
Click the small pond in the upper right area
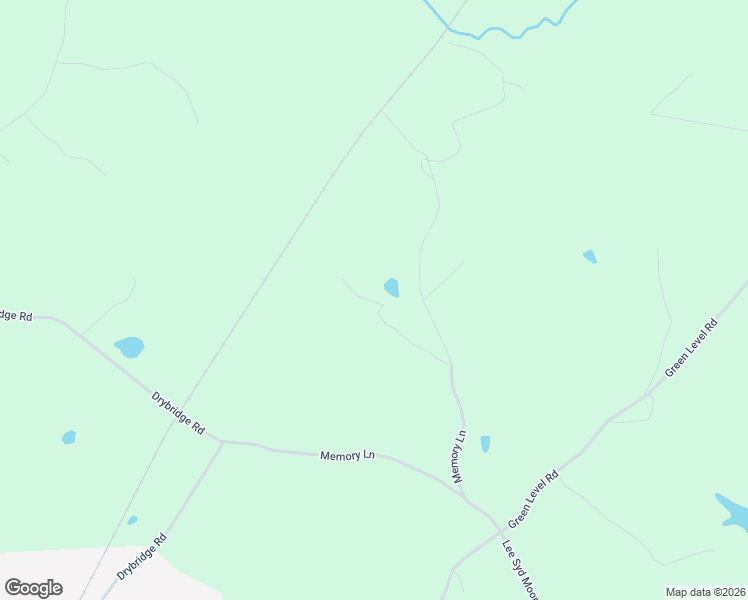coord(590,256)
